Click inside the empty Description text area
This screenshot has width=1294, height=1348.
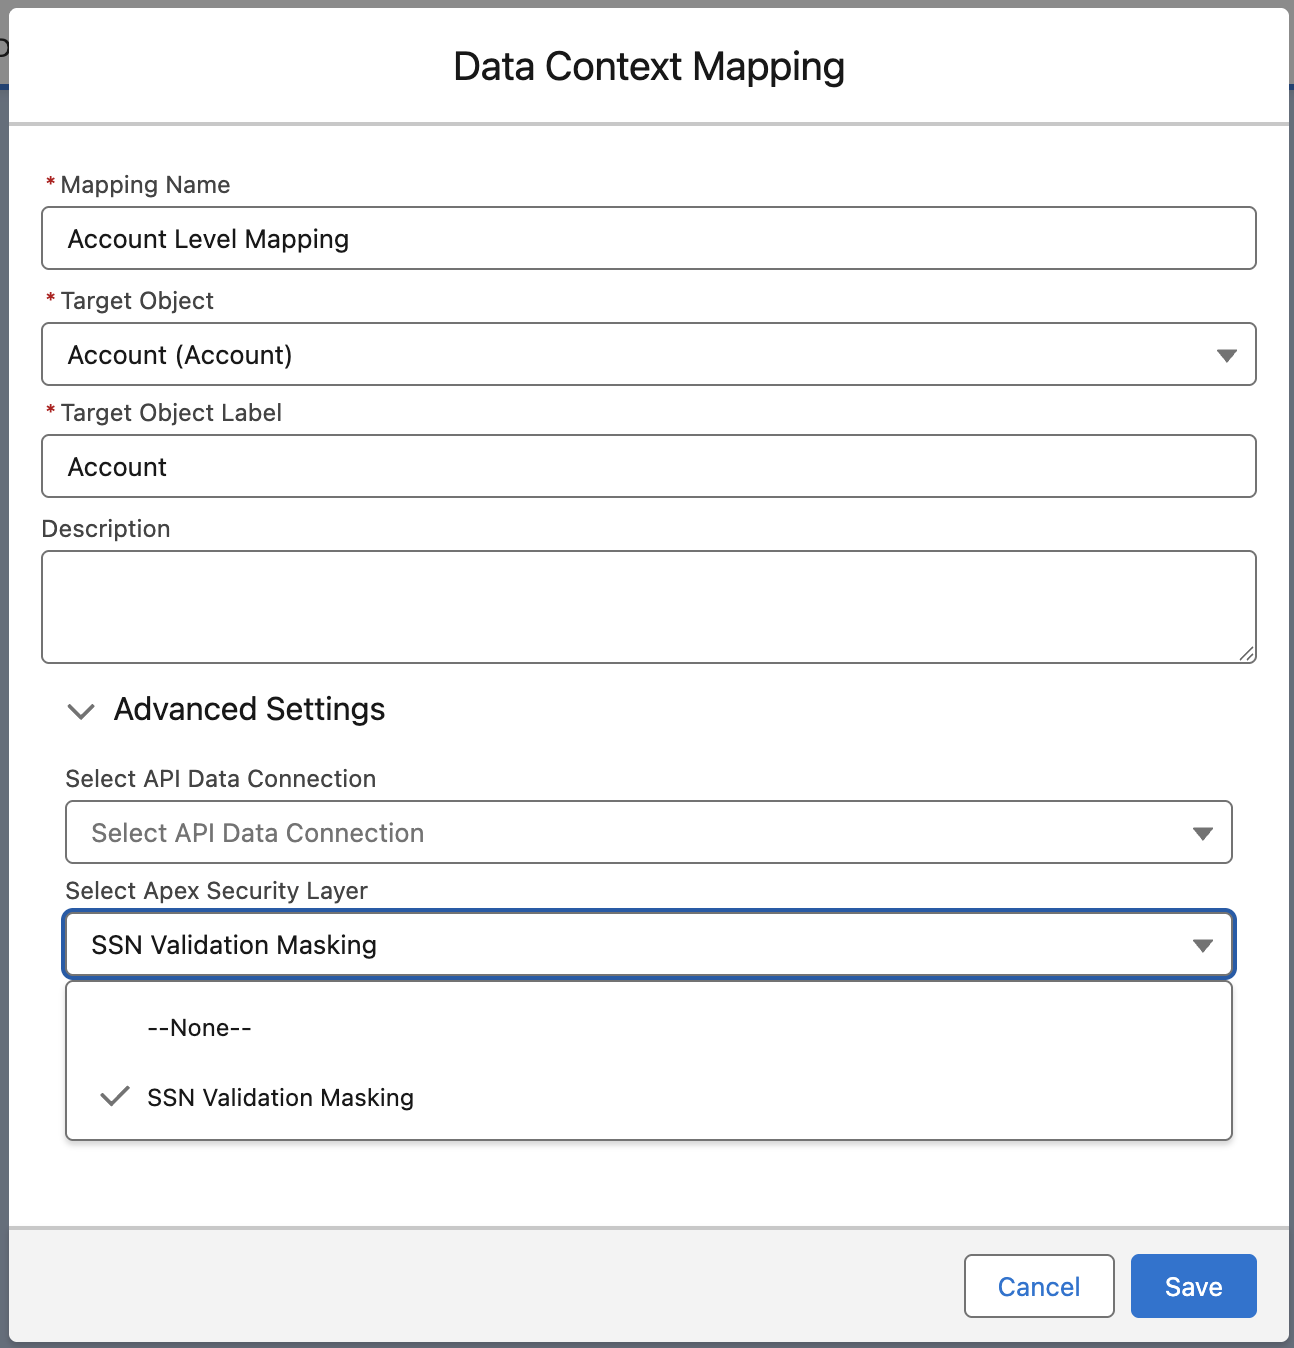pos(648,606)
